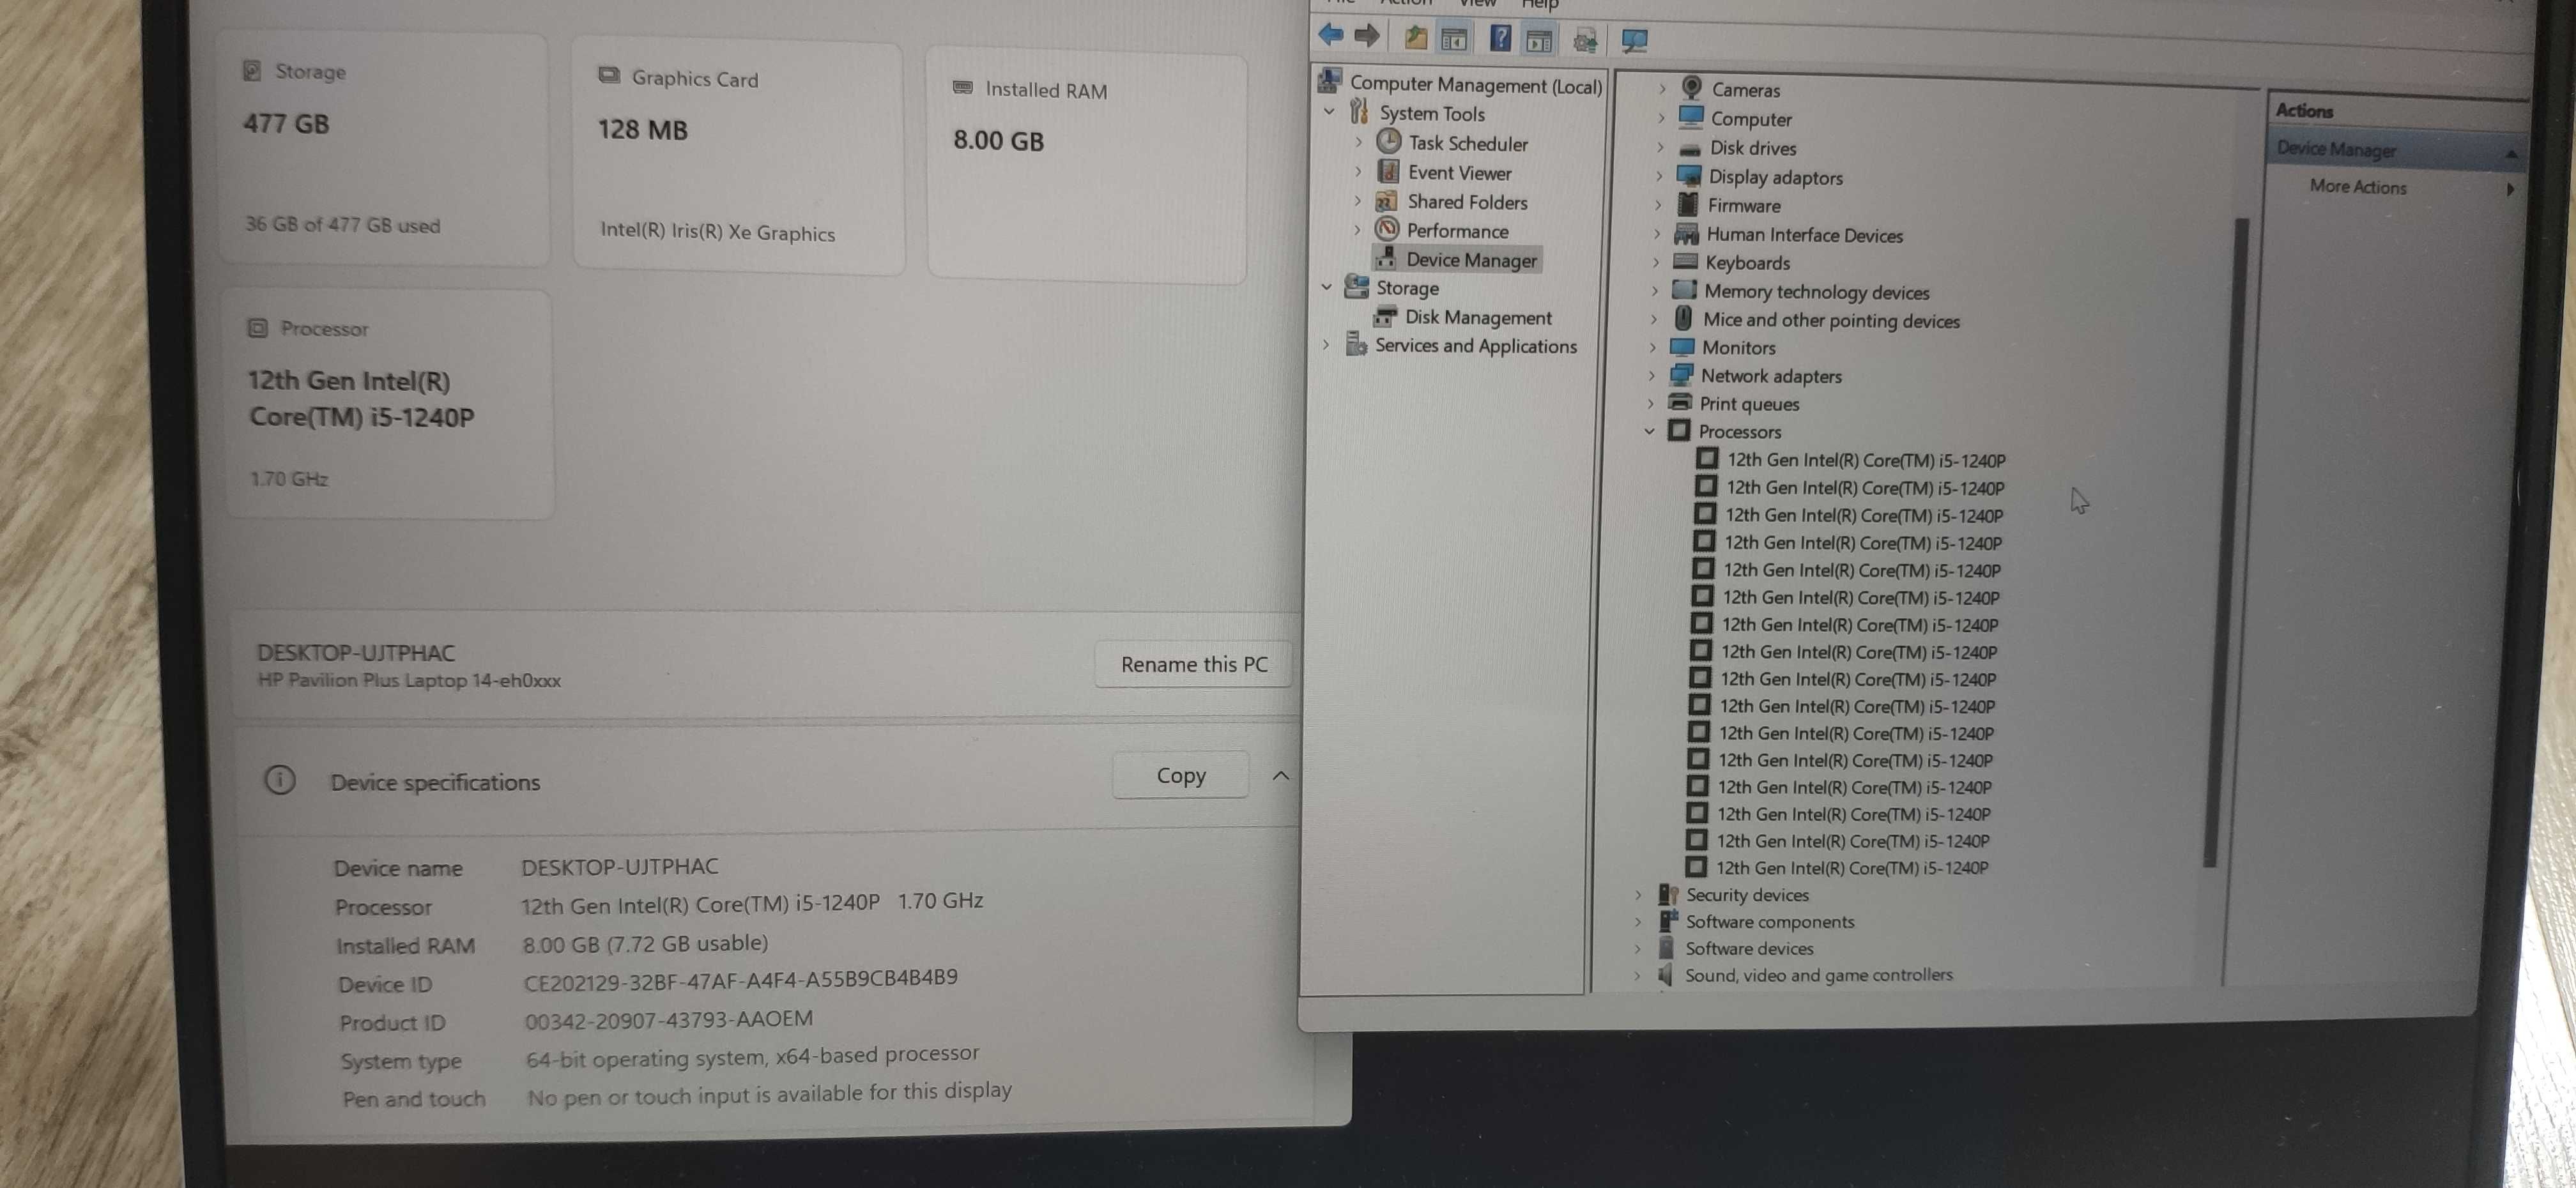Click the Cameras webcam icon
The image size is (2576, 1188).
point(1692,88)
